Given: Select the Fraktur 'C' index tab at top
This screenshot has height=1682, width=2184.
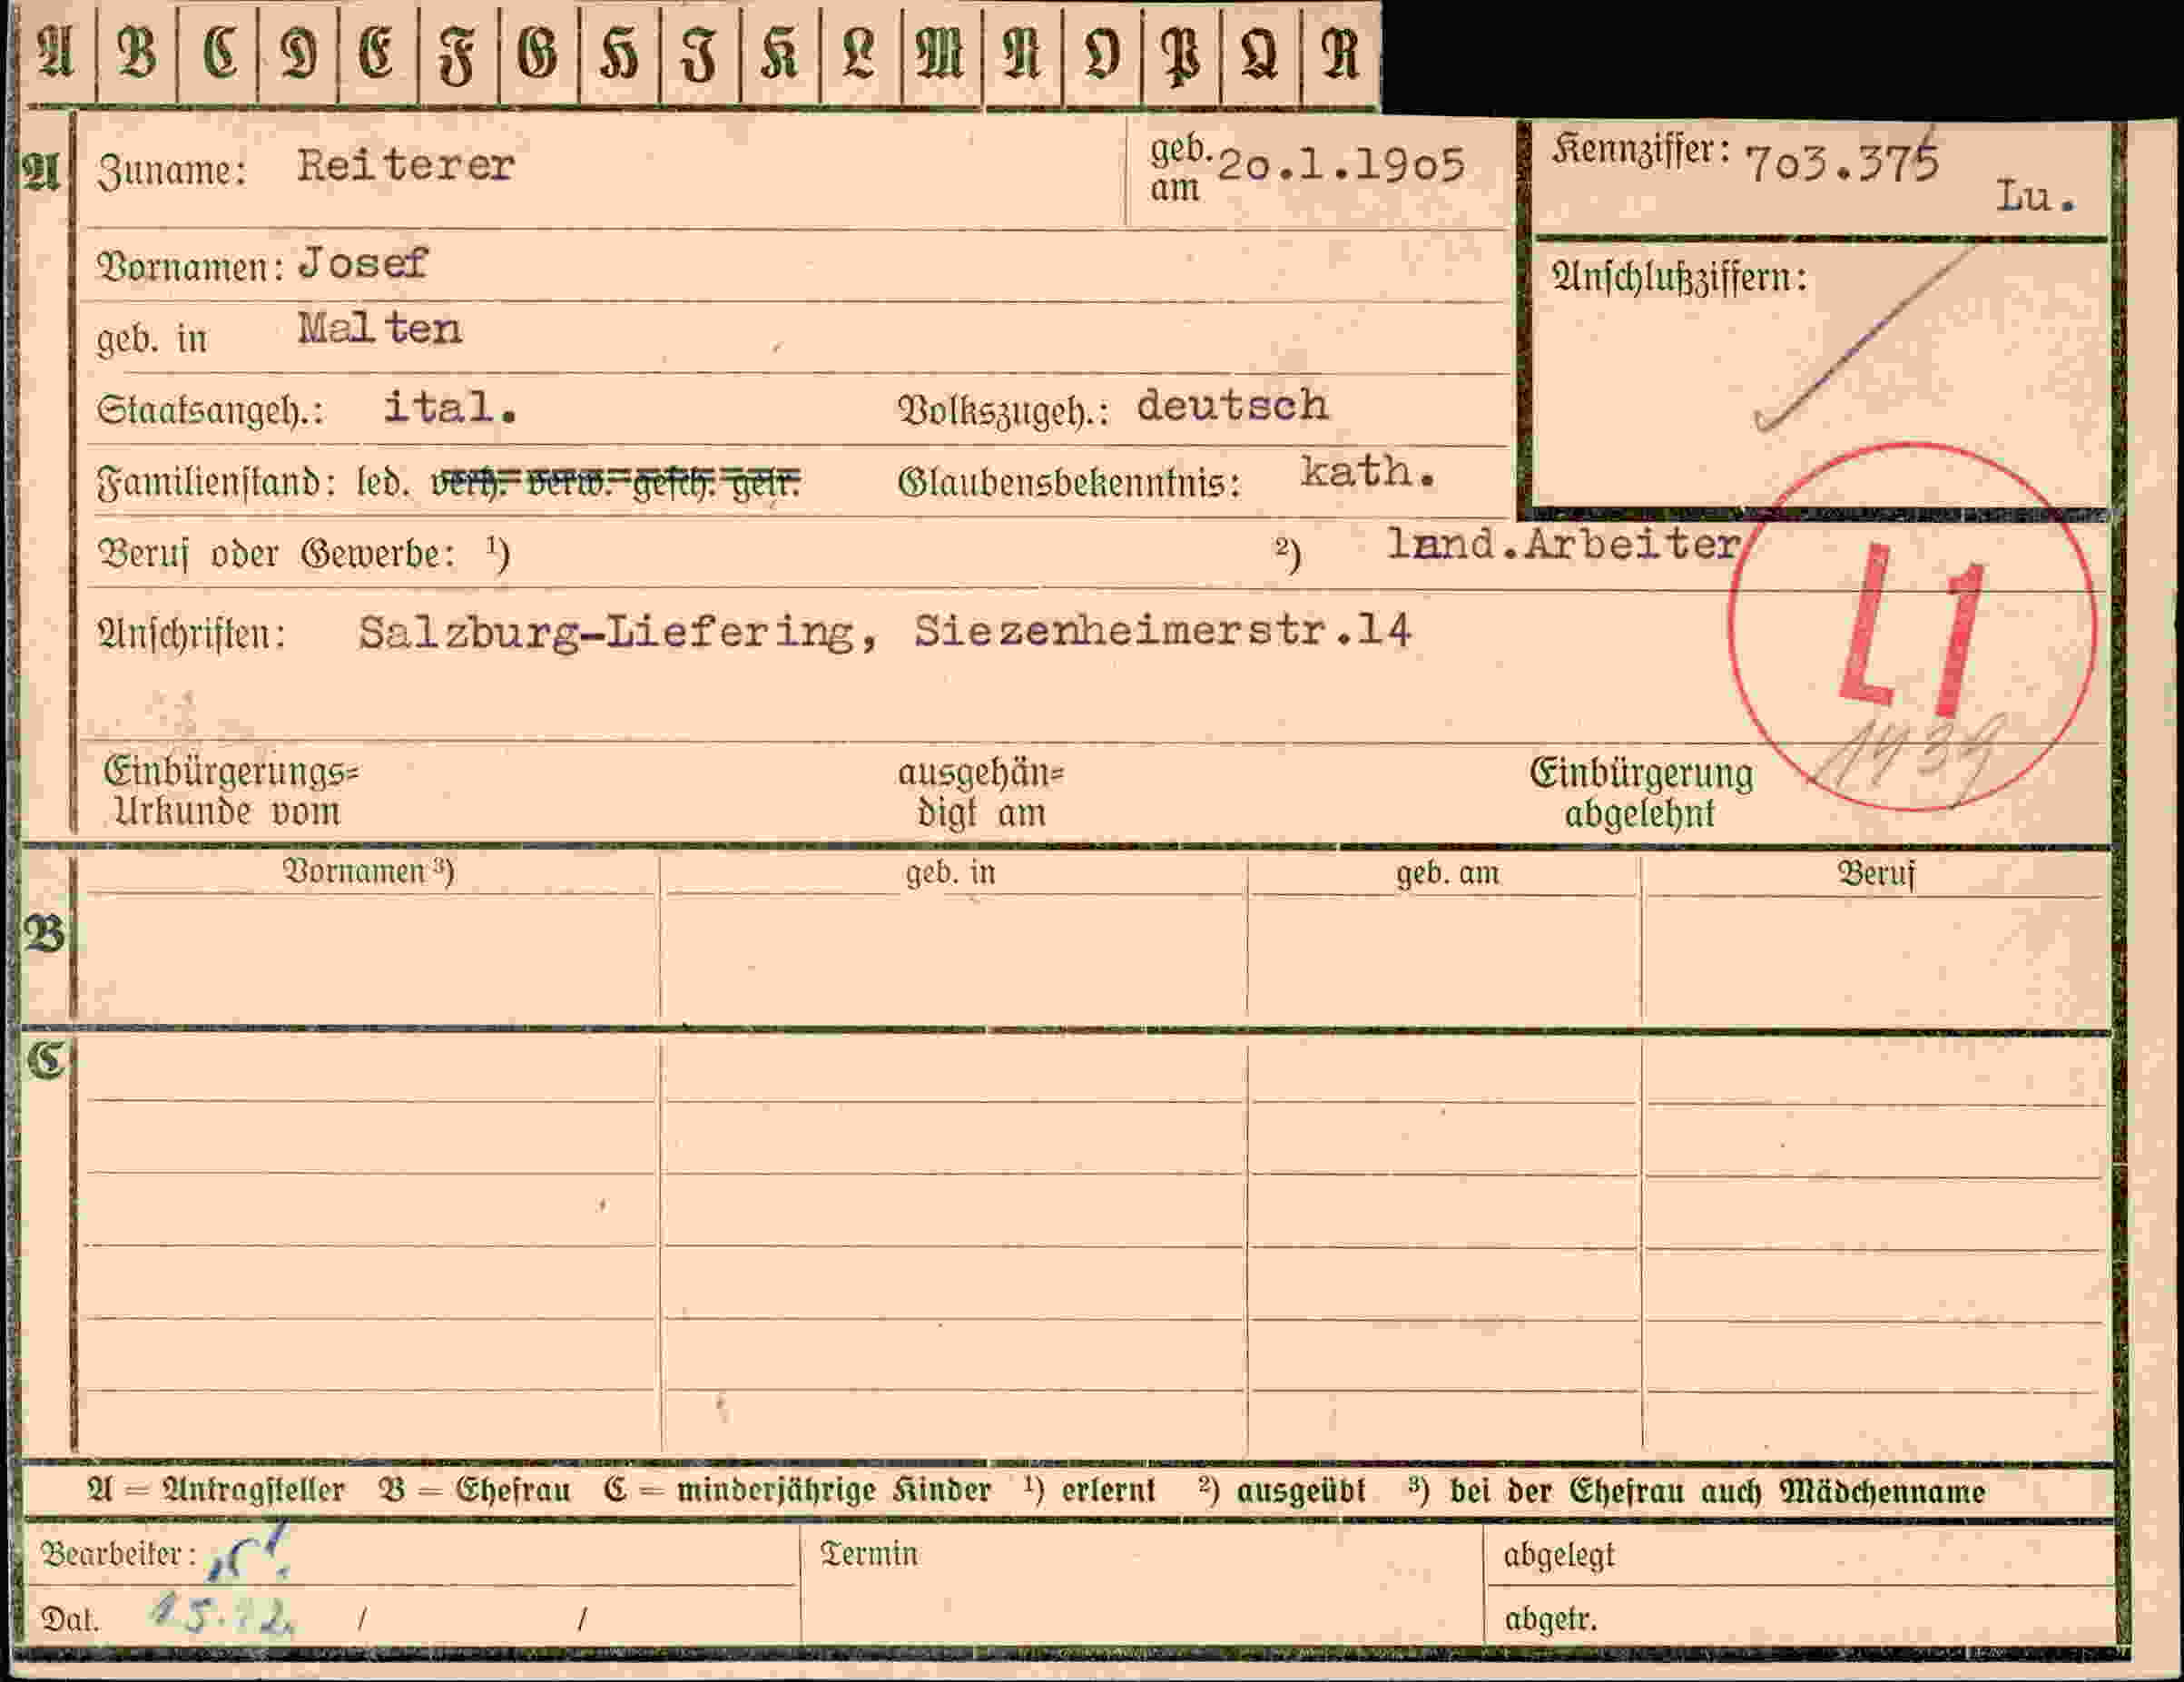Looking at the screenshot, I should point(218,52).
